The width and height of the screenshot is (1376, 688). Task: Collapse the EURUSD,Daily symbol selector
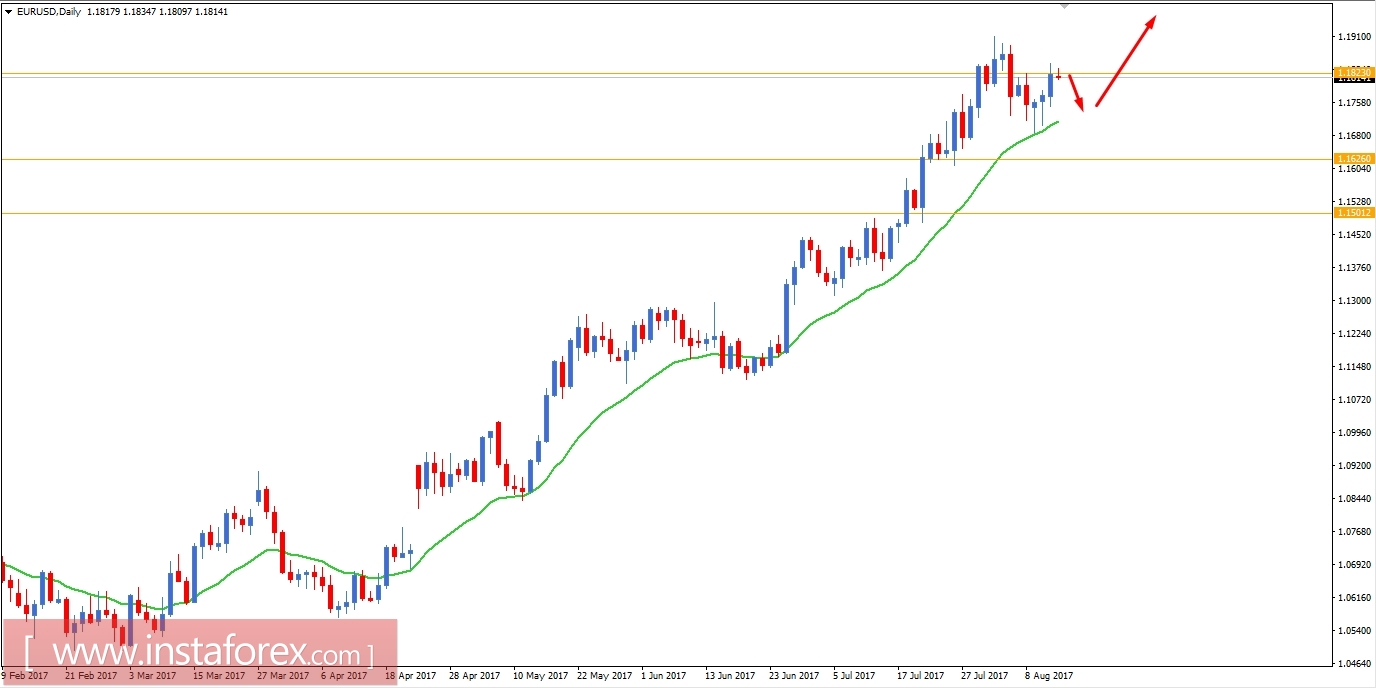[x=9, y=12]
